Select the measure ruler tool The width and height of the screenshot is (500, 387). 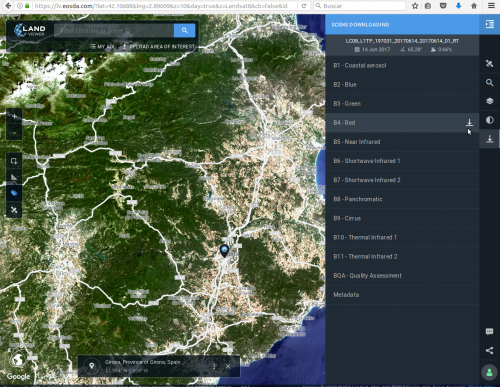[14, 177]
